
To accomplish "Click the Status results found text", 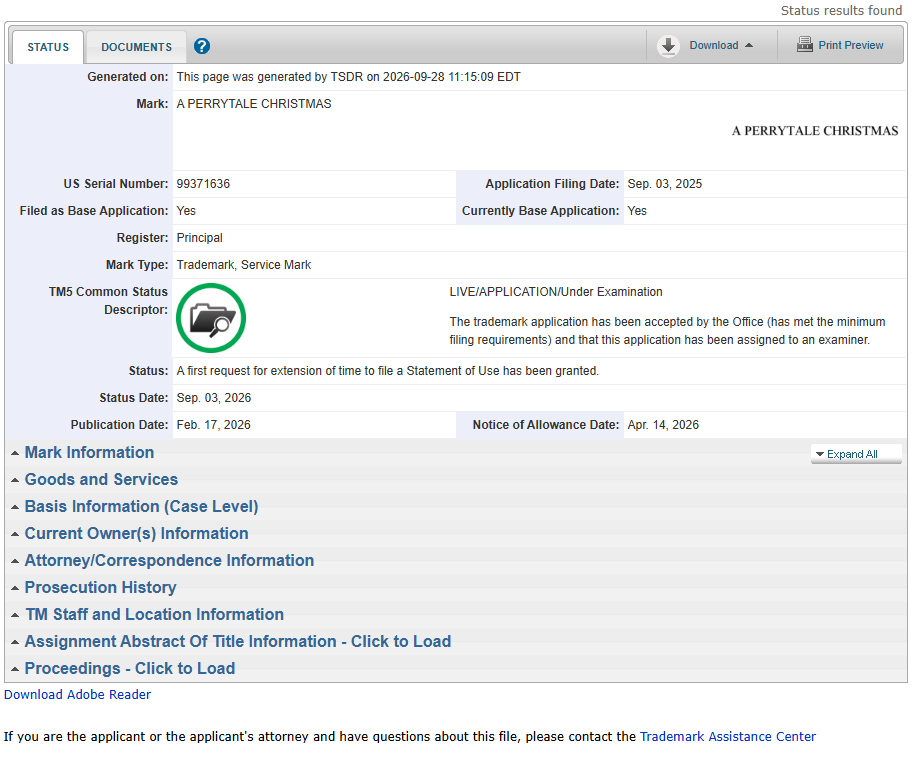I will (x=841, y=10).
